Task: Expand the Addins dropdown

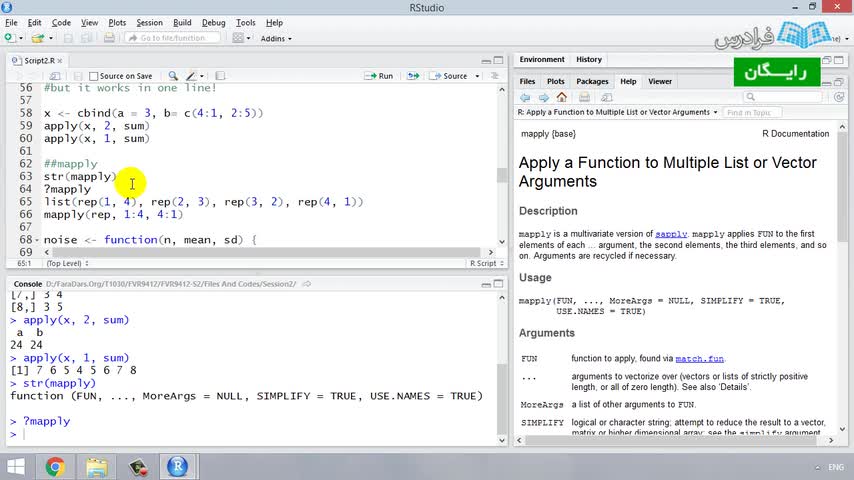Action: pos(276,38)
